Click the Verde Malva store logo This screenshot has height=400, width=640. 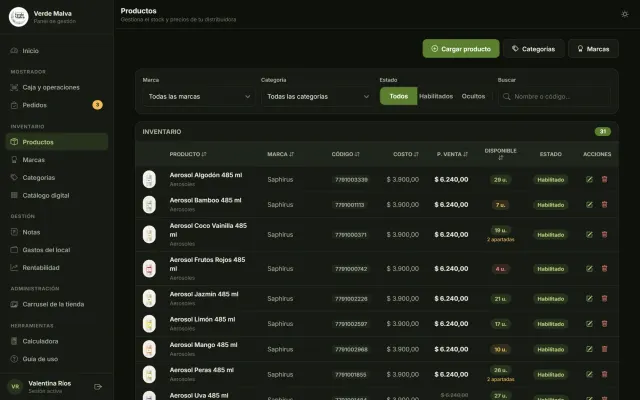[19, 17]
